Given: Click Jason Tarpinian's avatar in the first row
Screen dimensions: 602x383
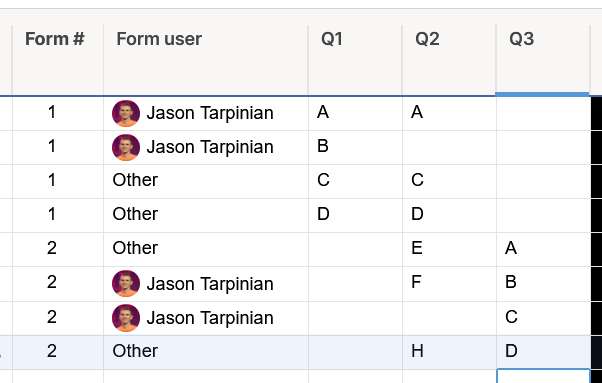Looking at the screenshot, I should click(x=126, y=113).
